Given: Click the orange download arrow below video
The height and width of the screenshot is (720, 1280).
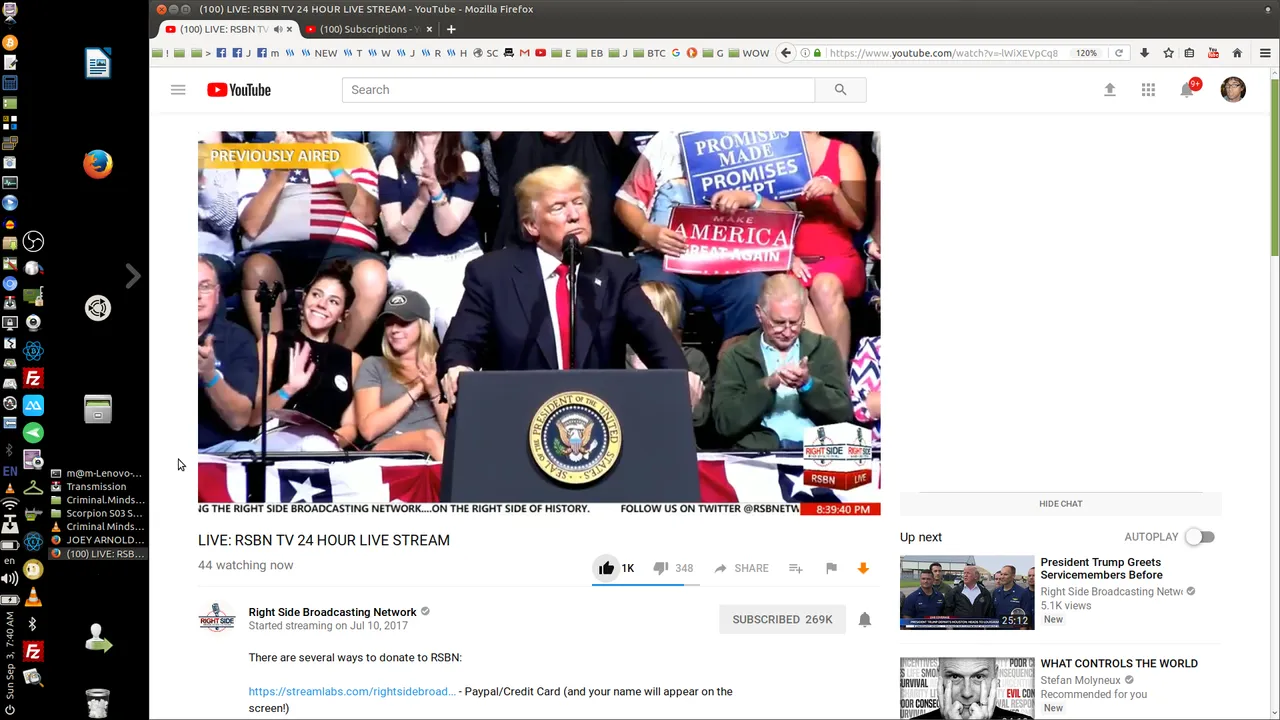Looking at the screenshot, I should tap(863, 568).
